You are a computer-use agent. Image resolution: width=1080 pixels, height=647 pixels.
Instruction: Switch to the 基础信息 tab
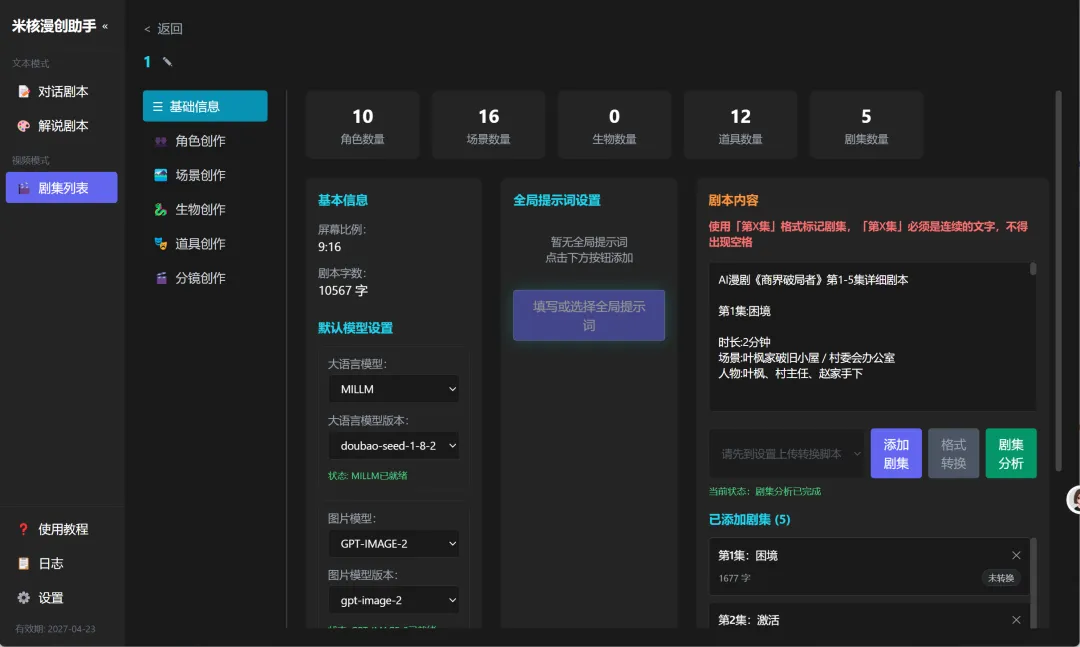point(205,106)
